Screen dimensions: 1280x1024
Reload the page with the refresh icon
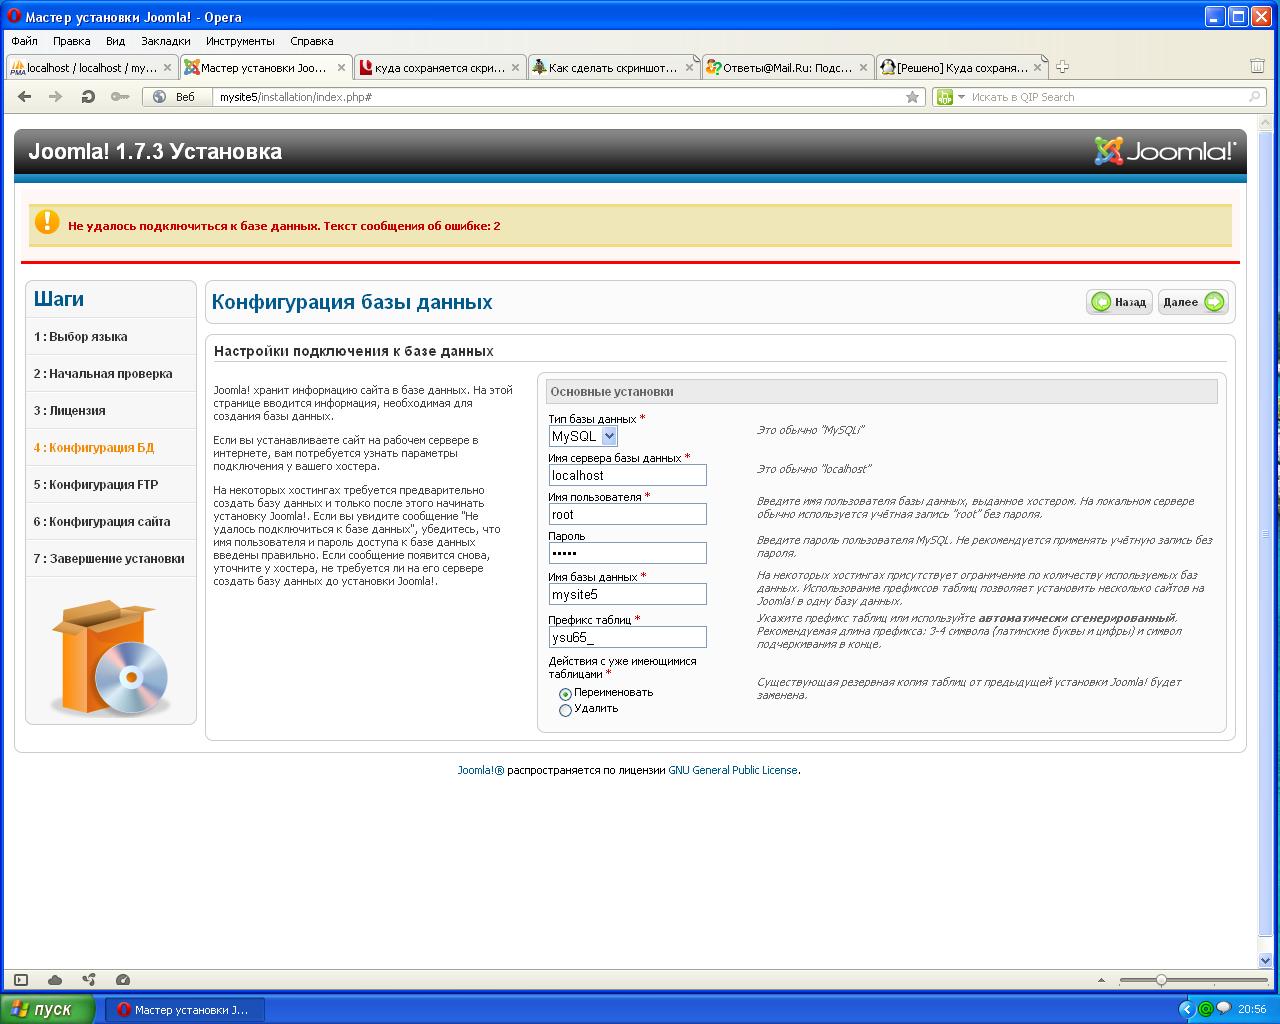88,97
